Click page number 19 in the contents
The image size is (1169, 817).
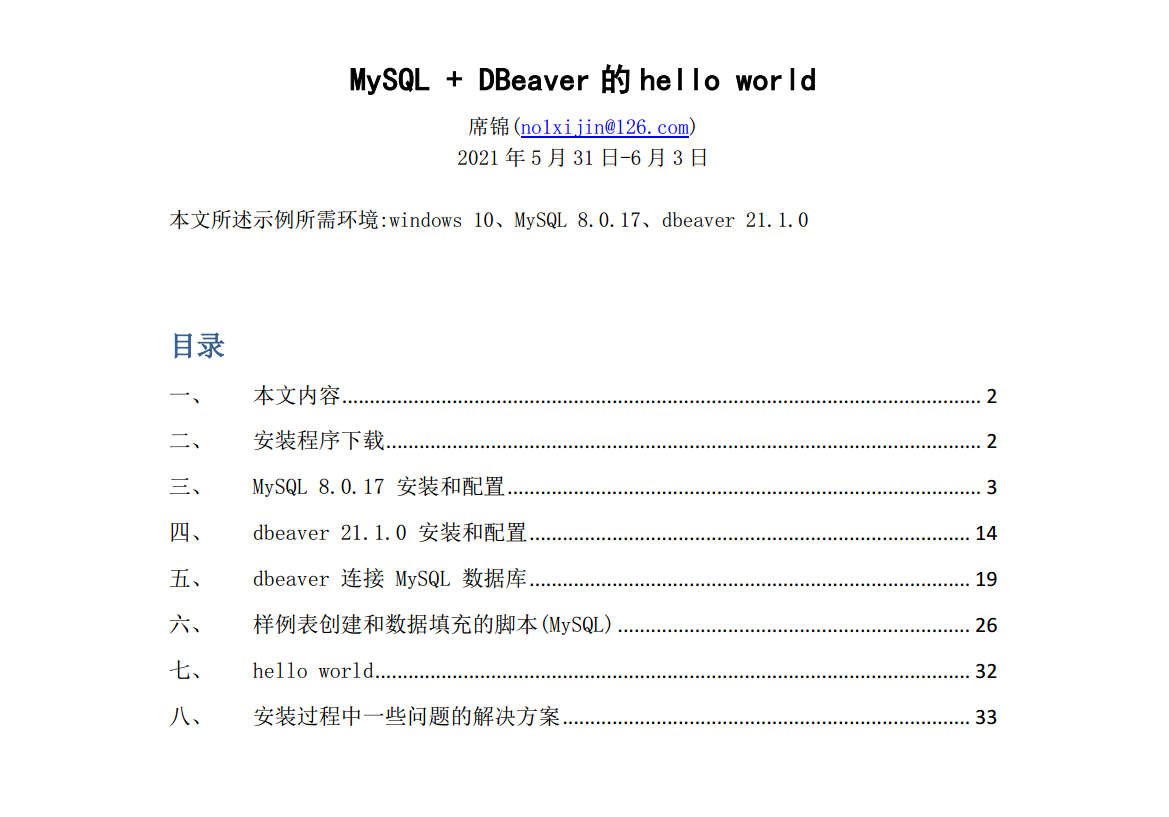click(986, 579)
